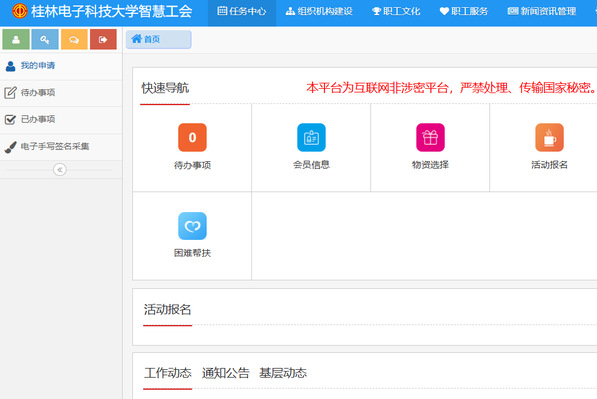The image size is (597, 399).
Task: Click the blue 会员信息 icon
Action: 311,137
